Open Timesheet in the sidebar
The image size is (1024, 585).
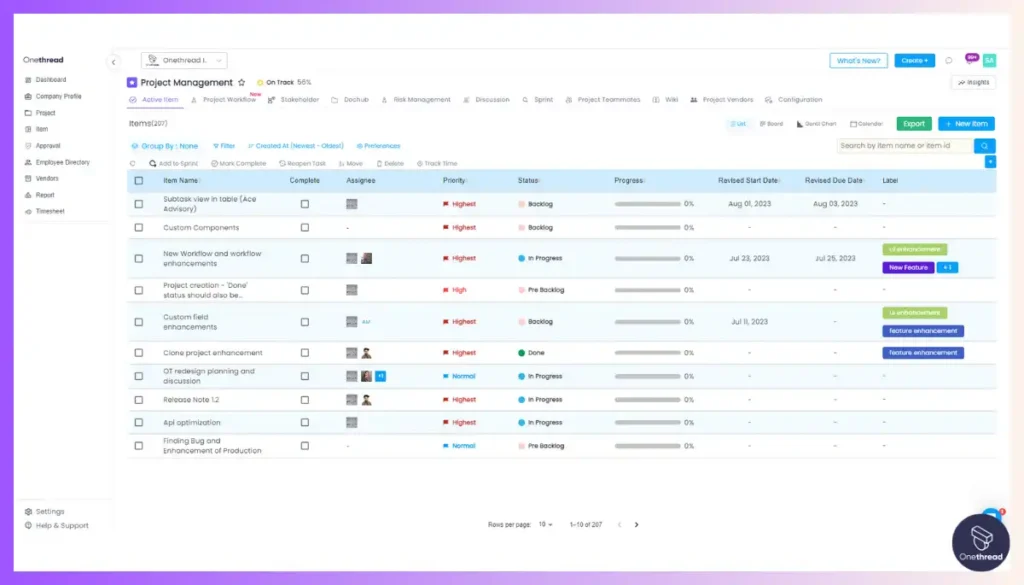[44, 212]
